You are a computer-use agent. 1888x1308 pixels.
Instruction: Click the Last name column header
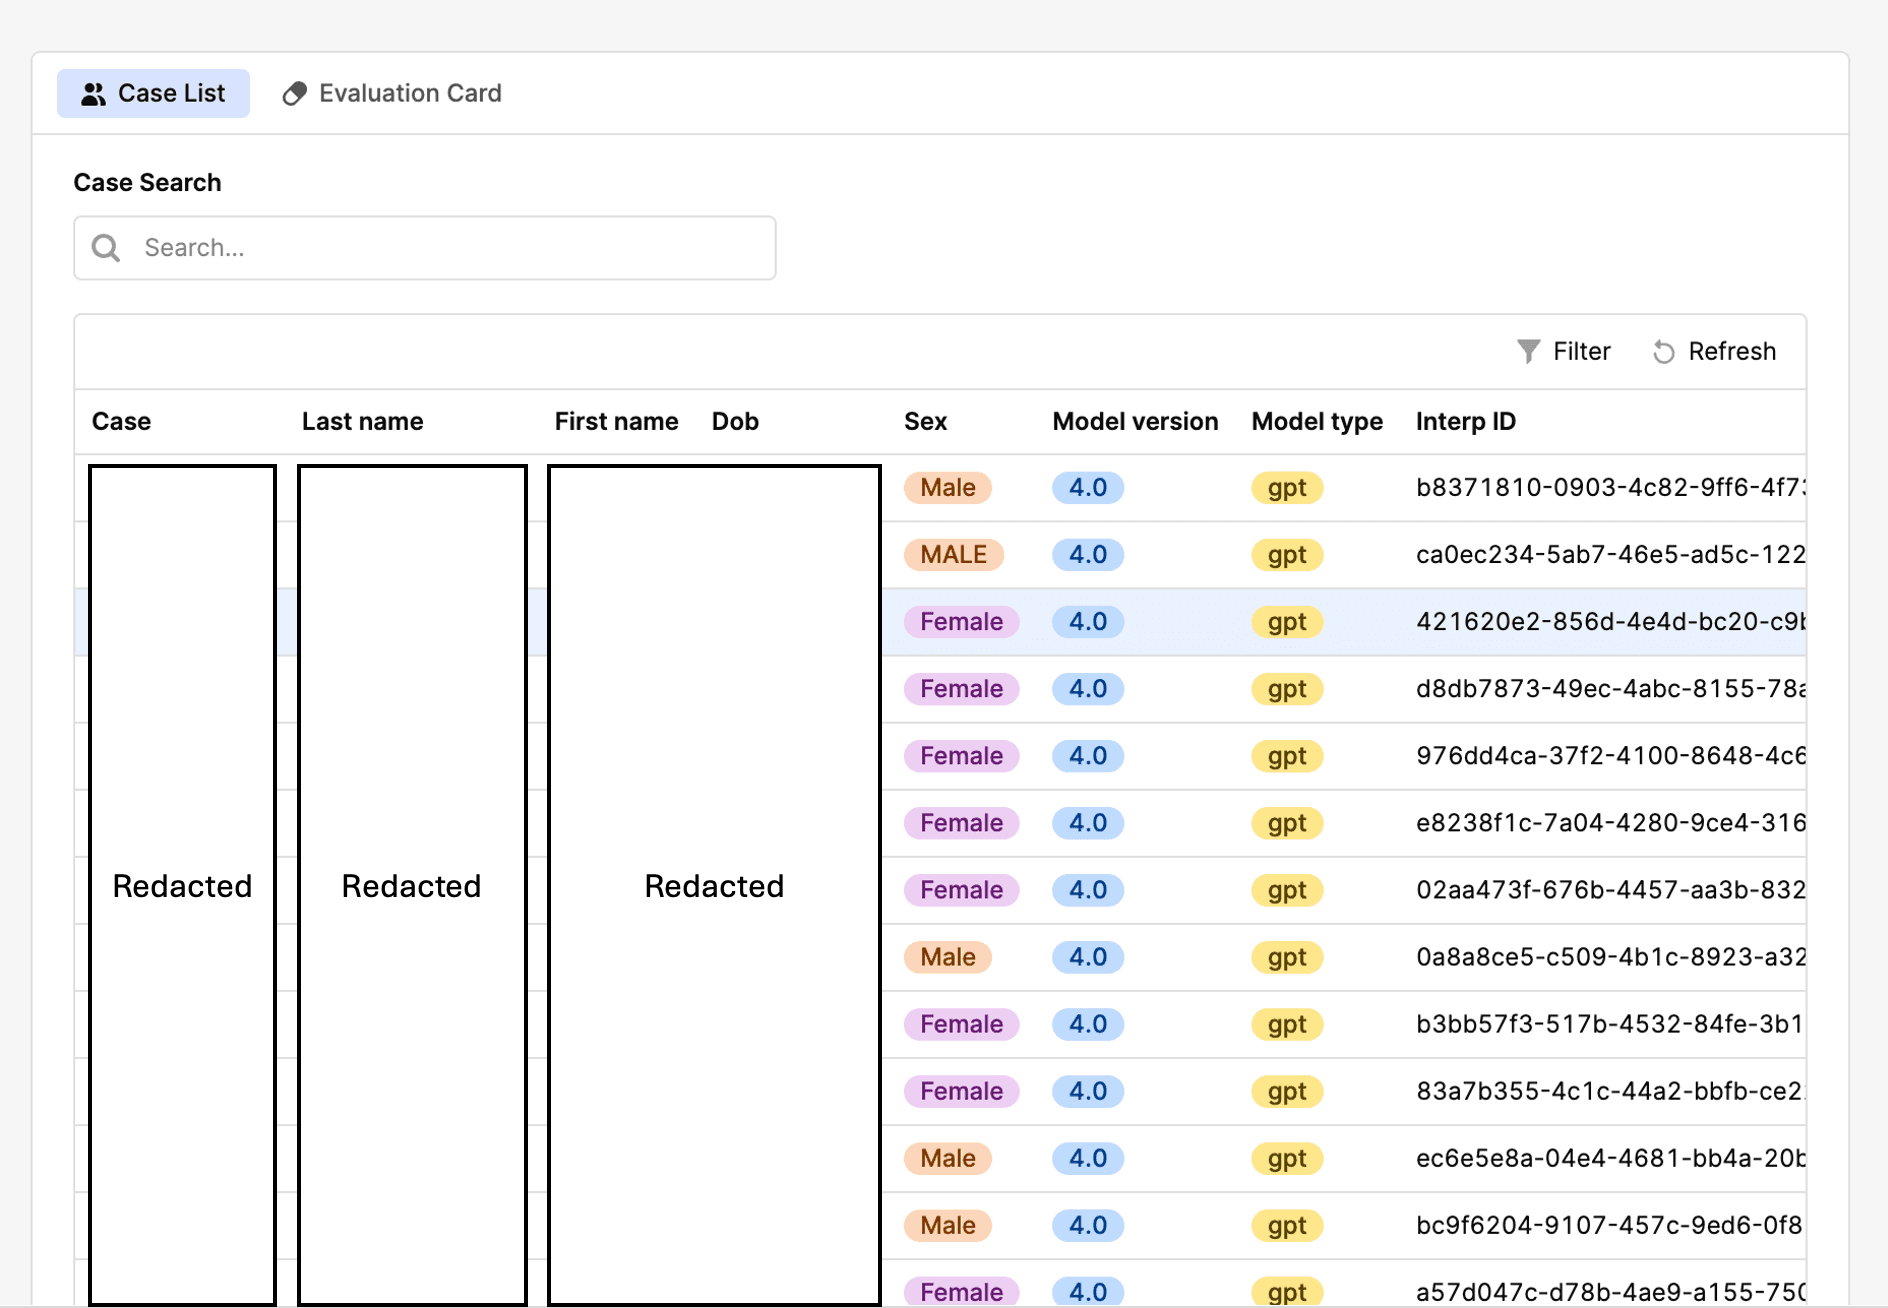coord(362,421)
